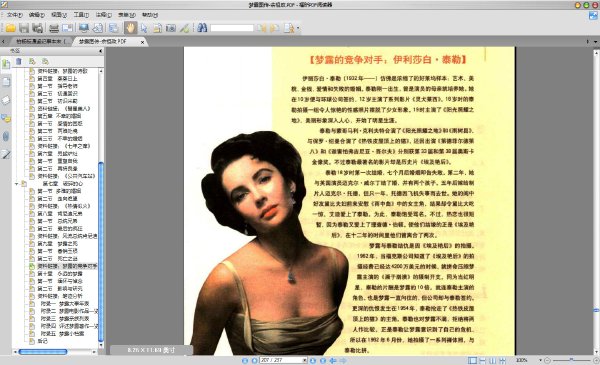This screenshot has height=365, width=600.
Task: Collapse the 第七章 bookmark node
Action: 16,184
